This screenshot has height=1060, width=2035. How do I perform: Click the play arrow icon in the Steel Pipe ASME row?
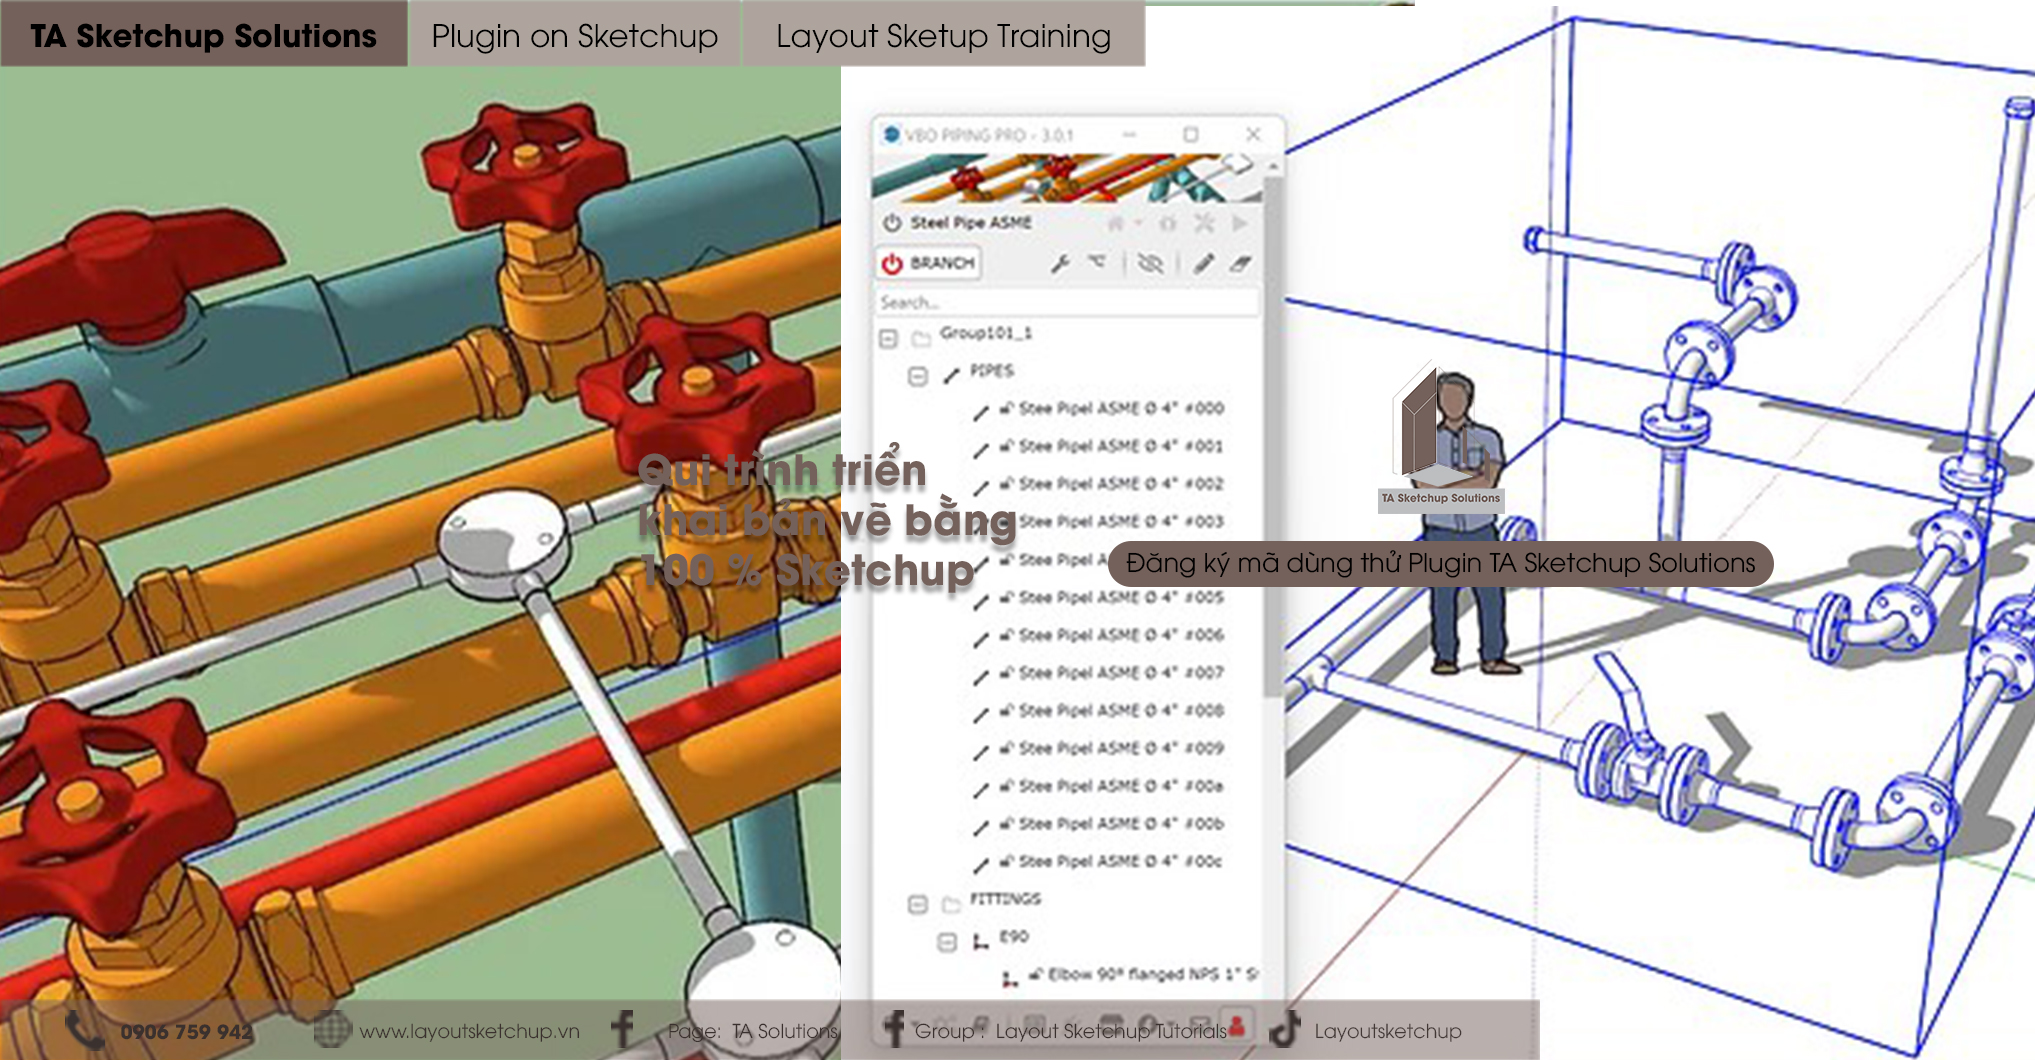click(x=1240, y=223)
